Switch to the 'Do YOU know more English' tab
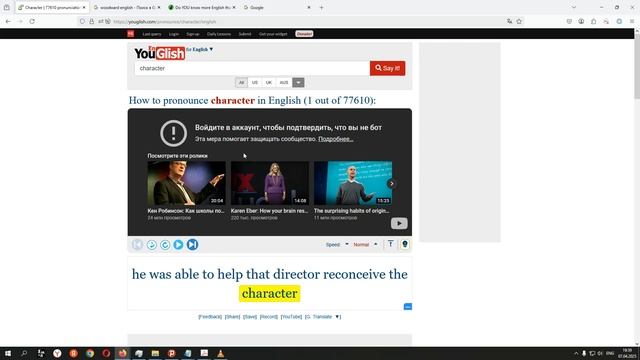Image resolution: width=640 pixels, height=360 pixels. tap(202, 7)
